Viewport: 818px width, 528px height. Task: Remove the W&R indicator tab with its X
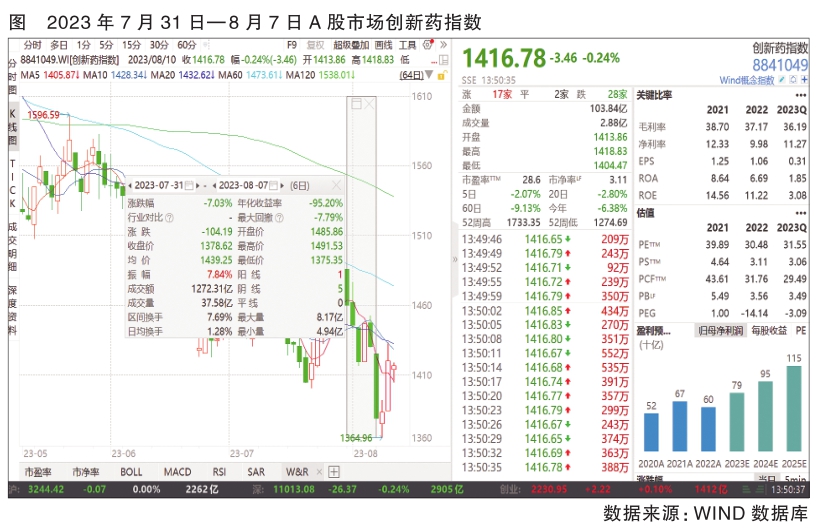coord(319,472)
